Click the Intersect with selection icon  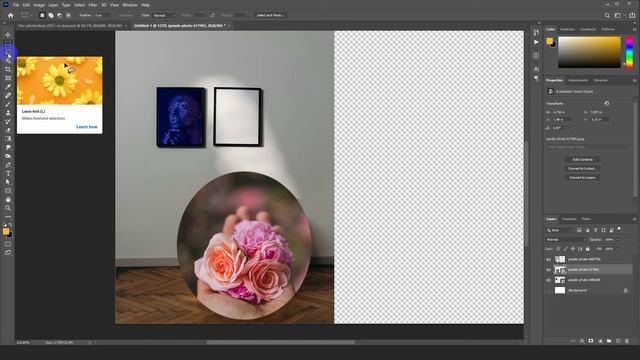click(x=69, y=16)
